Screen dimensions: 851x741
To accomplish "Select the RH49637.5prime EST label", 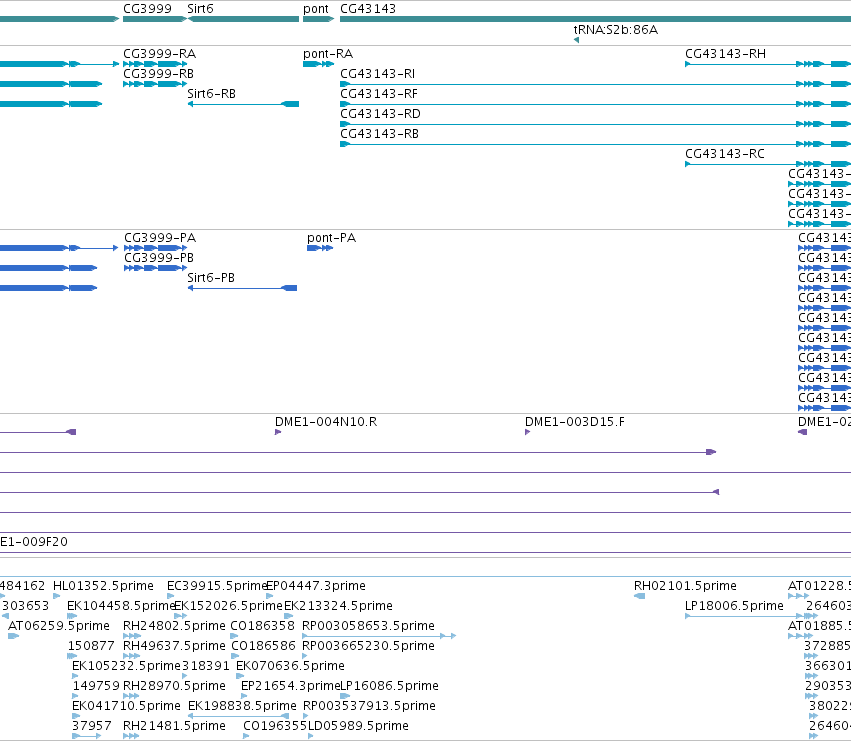I will click(174, 646).
